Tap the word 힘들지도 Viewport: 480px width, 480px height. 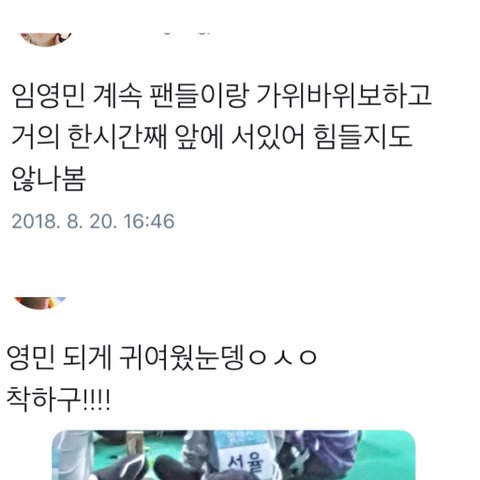pos(363,137)
